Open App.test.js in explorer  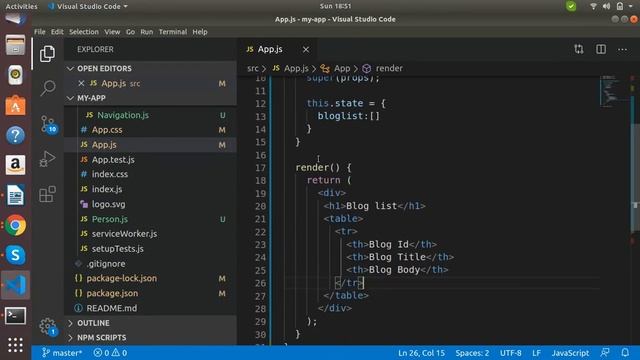[x=151, y=160]
